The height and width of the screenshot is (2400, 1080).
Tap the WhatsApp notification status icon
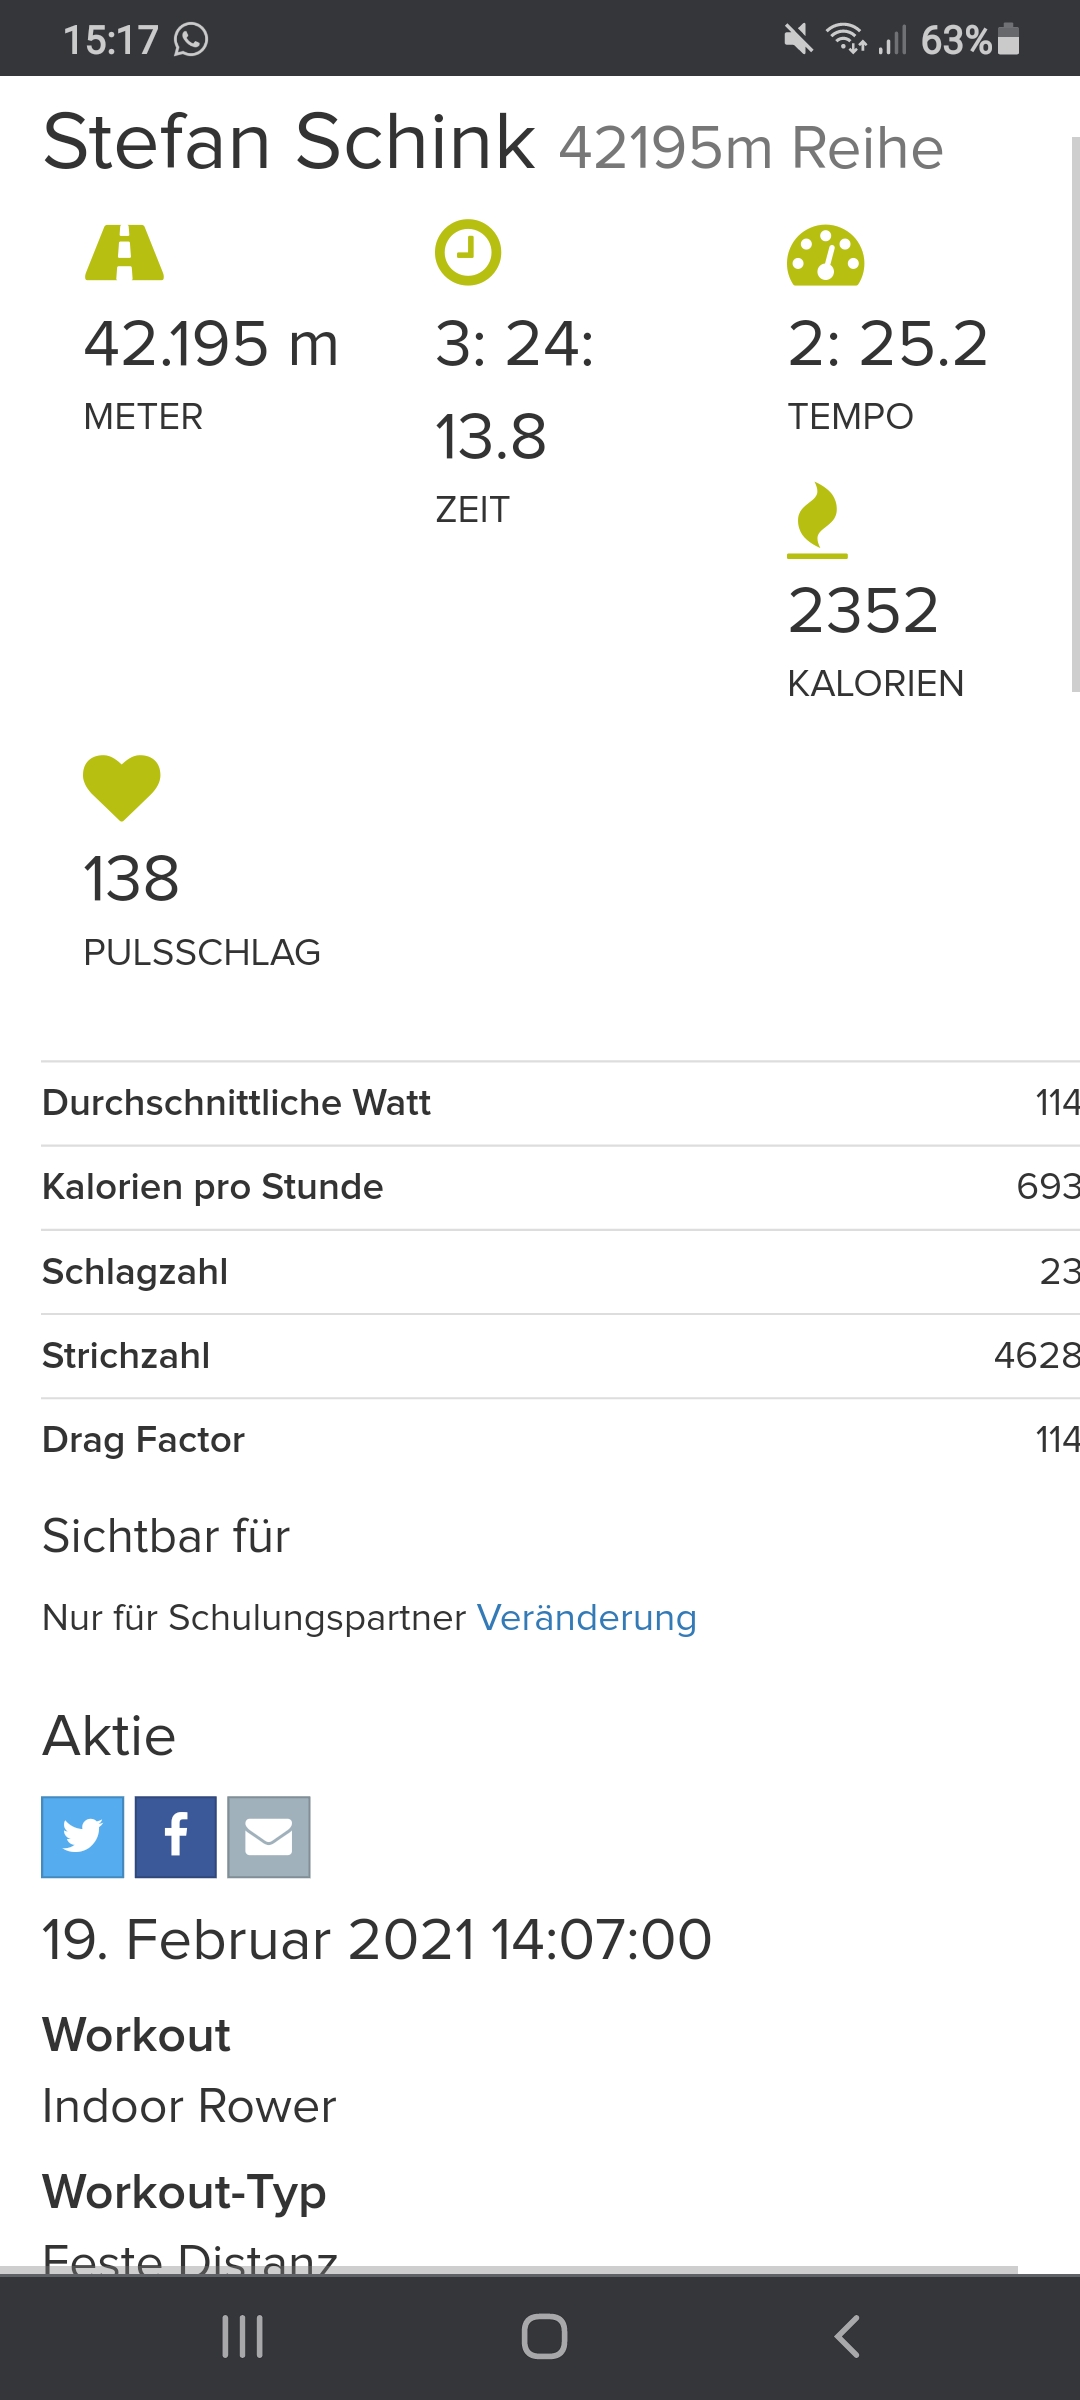pos(191,40)
